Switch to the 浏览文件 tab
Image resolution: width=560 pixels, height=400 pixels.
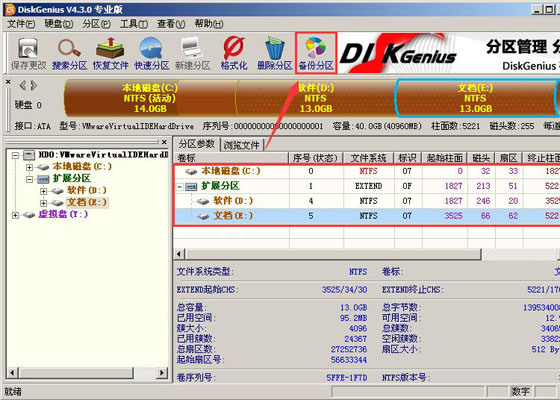coord(241,145)
